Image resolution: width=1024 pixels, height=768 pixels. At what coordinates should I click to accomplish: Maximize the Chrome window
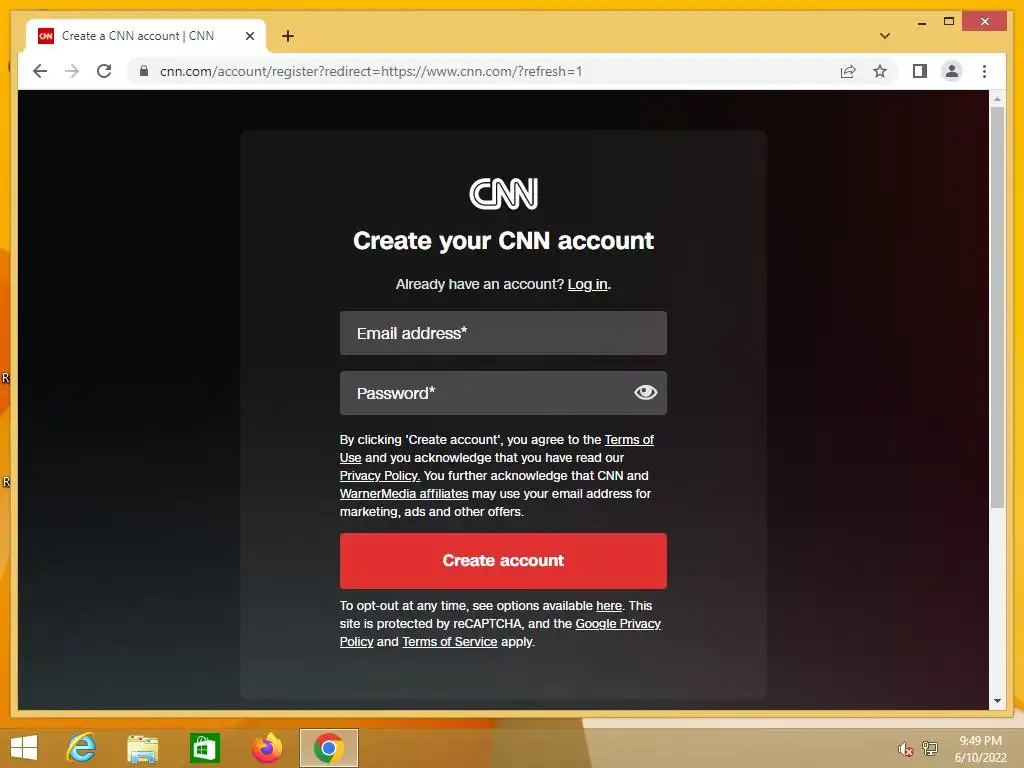click(949, 22)
